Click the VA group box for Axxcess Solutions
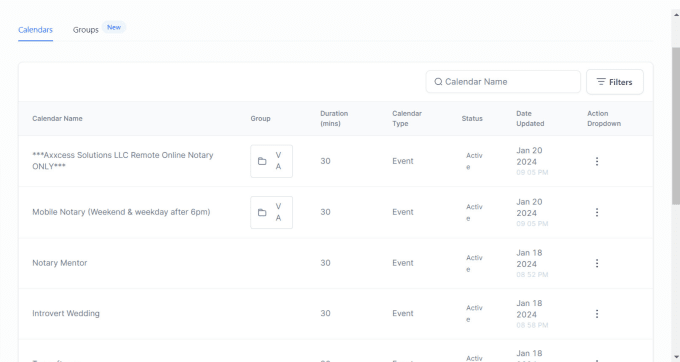This screenshot has height=362, width=680. click(271, 161)
